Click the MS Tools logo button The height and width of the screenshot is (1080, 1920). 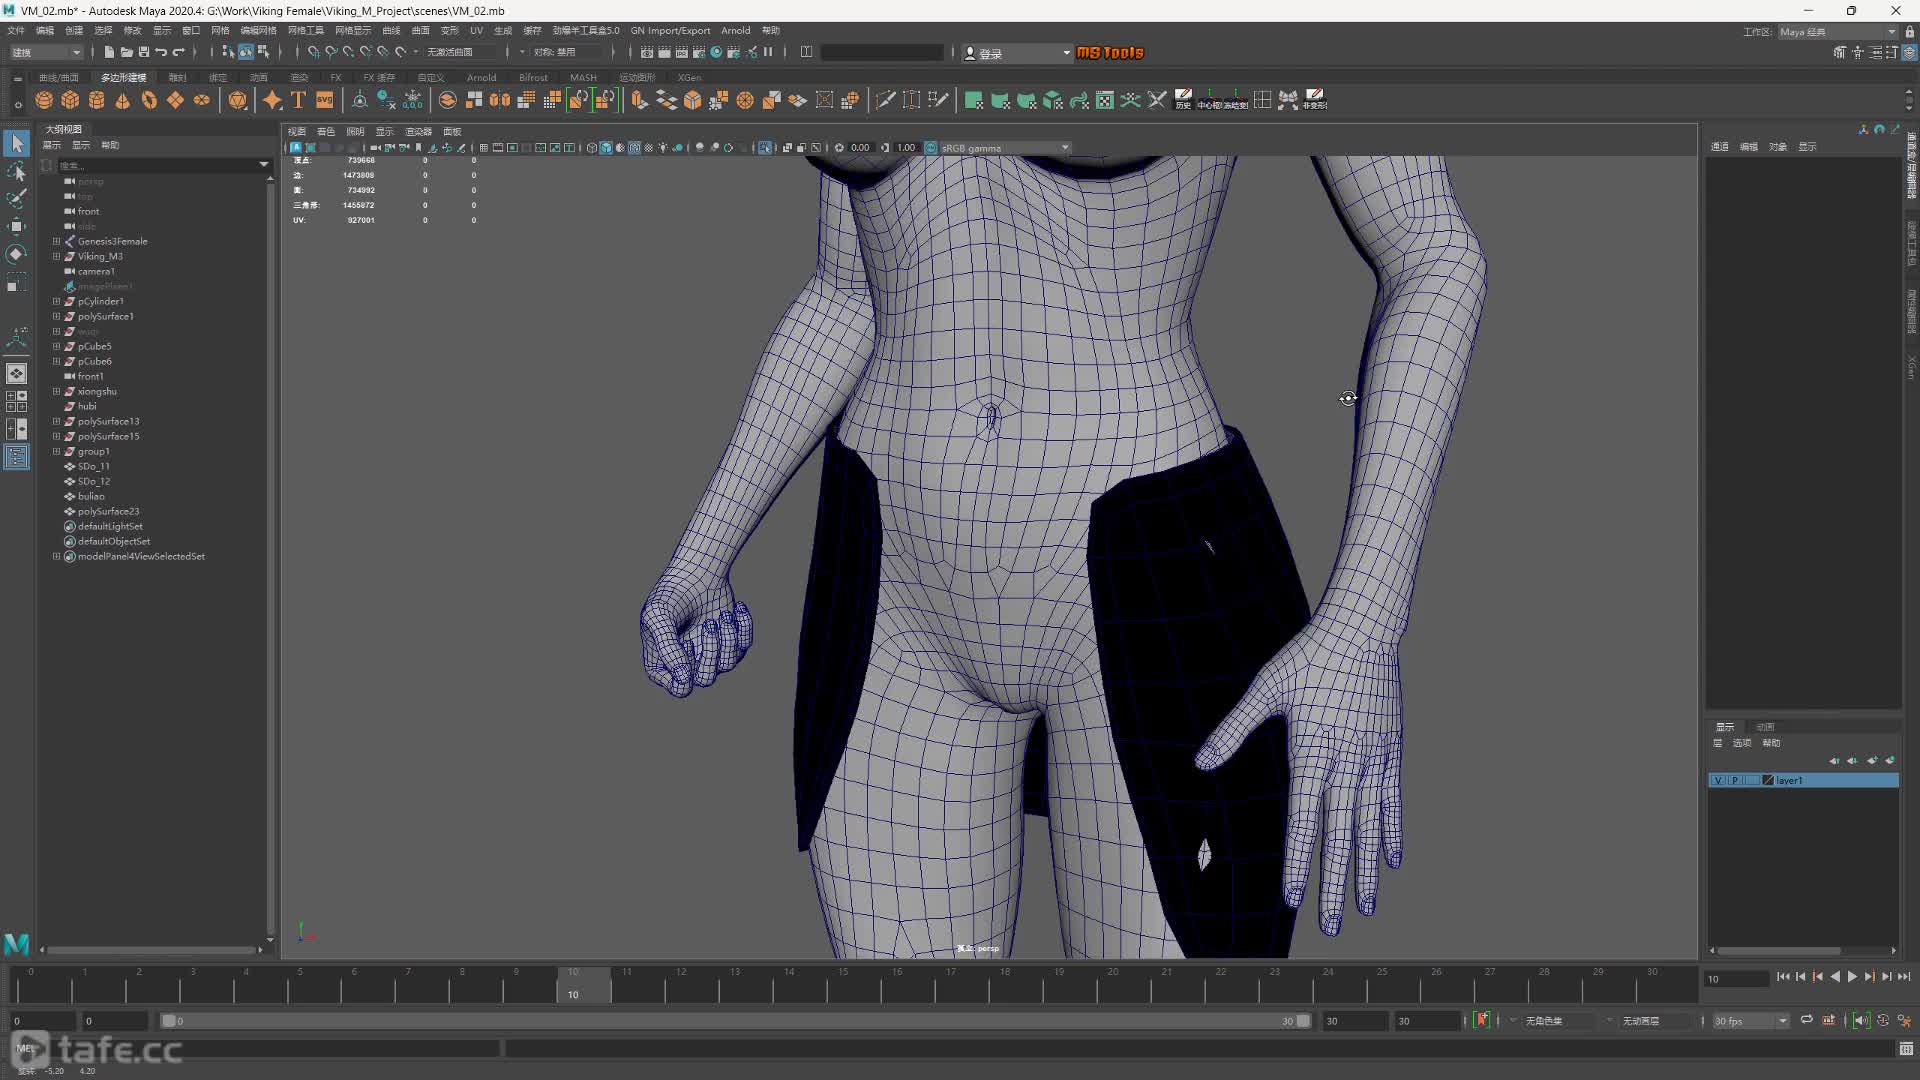coord(1110,52)
